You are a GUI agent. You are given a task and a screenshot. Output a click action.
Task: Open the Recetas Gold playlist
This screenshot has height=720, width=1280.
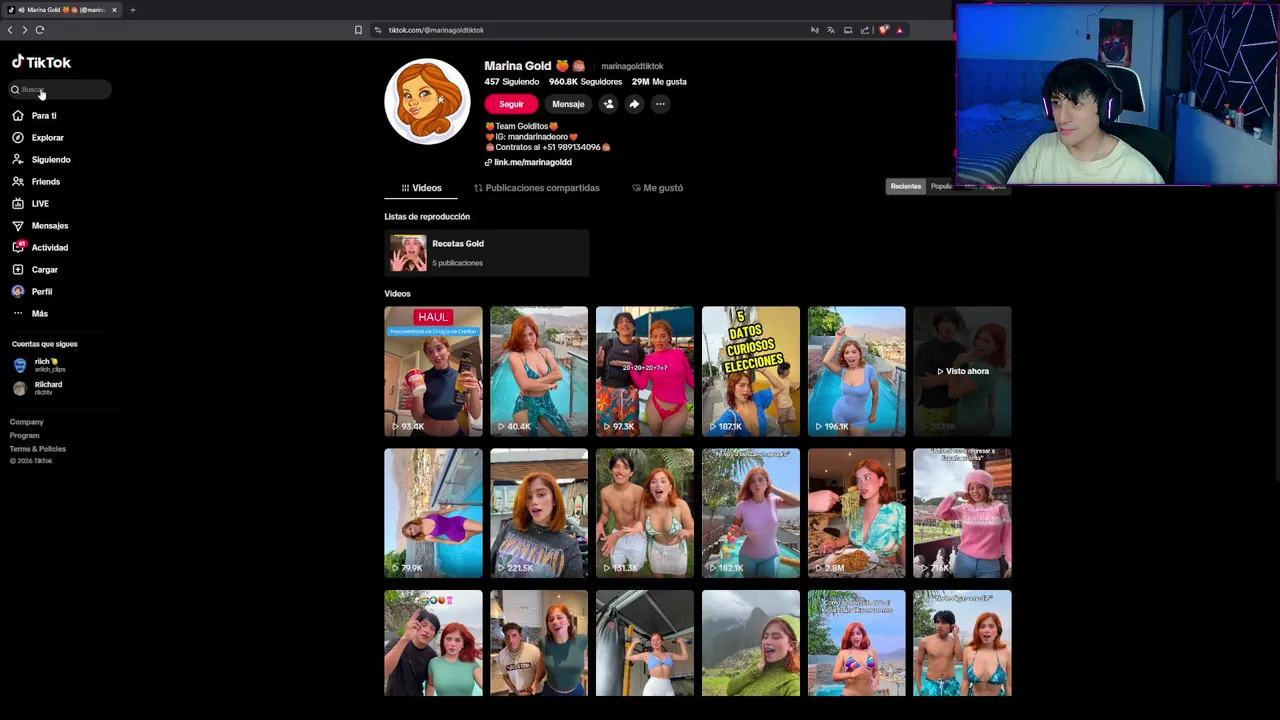487,253
